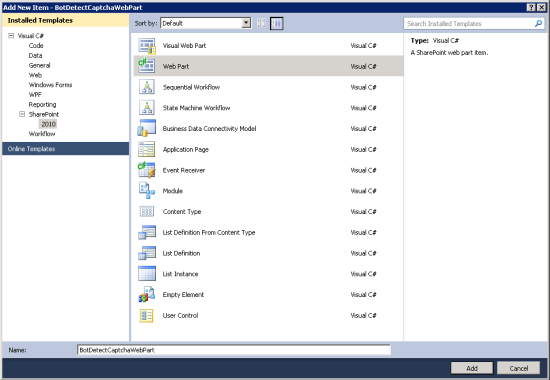Image resolution: width=550 pixels, height=380 pixels.
Task: Click the Sequential Workflow template icon
Action: [x=147, y=87]
